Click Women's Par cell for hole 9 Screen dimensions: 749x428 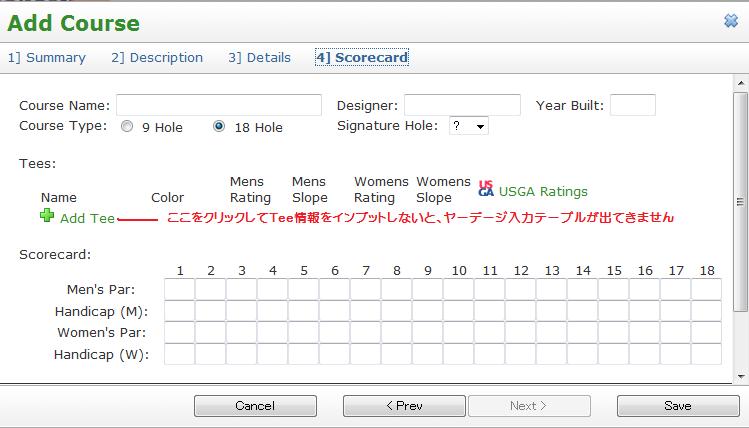[x=428, y=332]
